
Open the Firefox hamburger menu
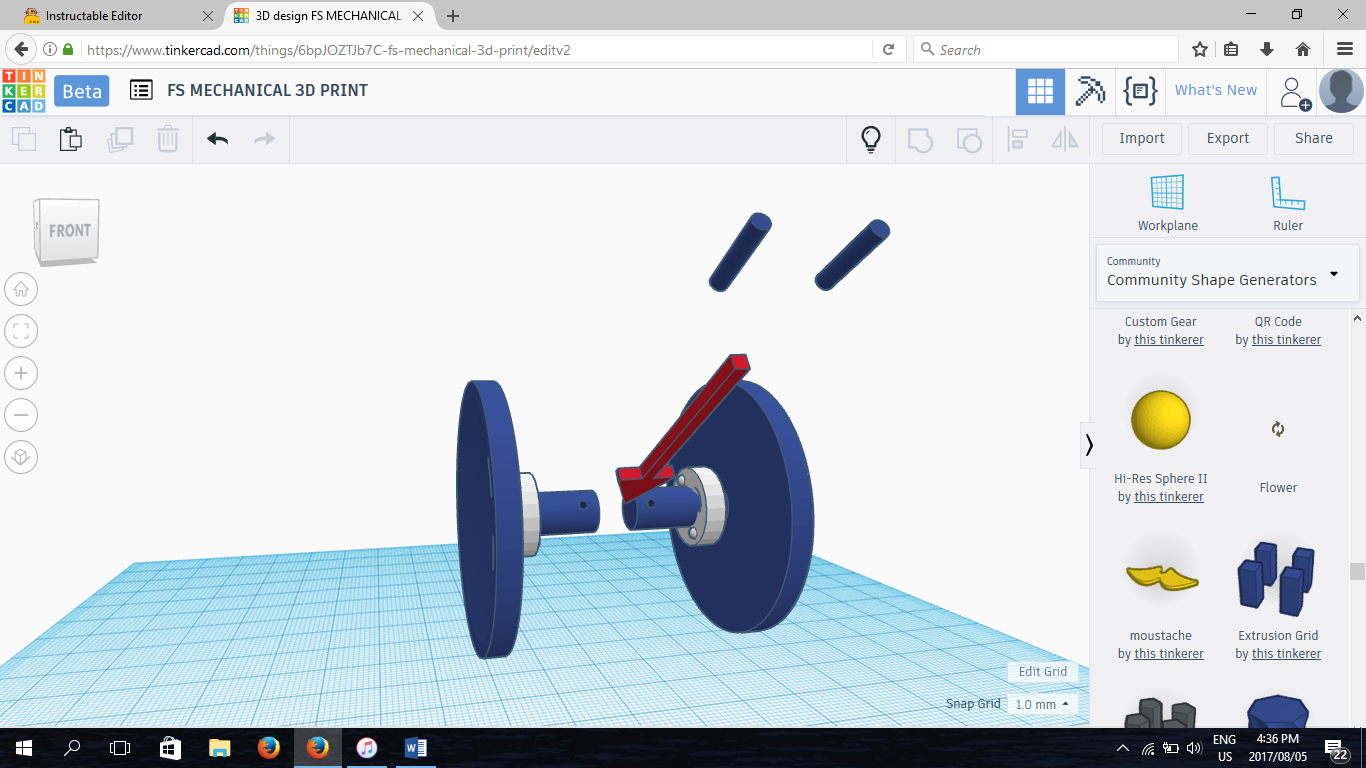pos(1344,49)
